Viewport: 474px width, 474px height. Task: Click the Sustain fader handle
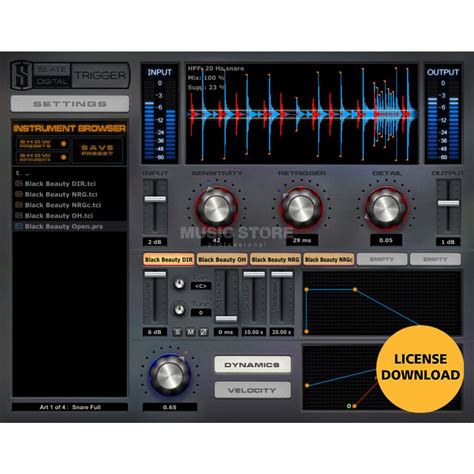(254, 274)
